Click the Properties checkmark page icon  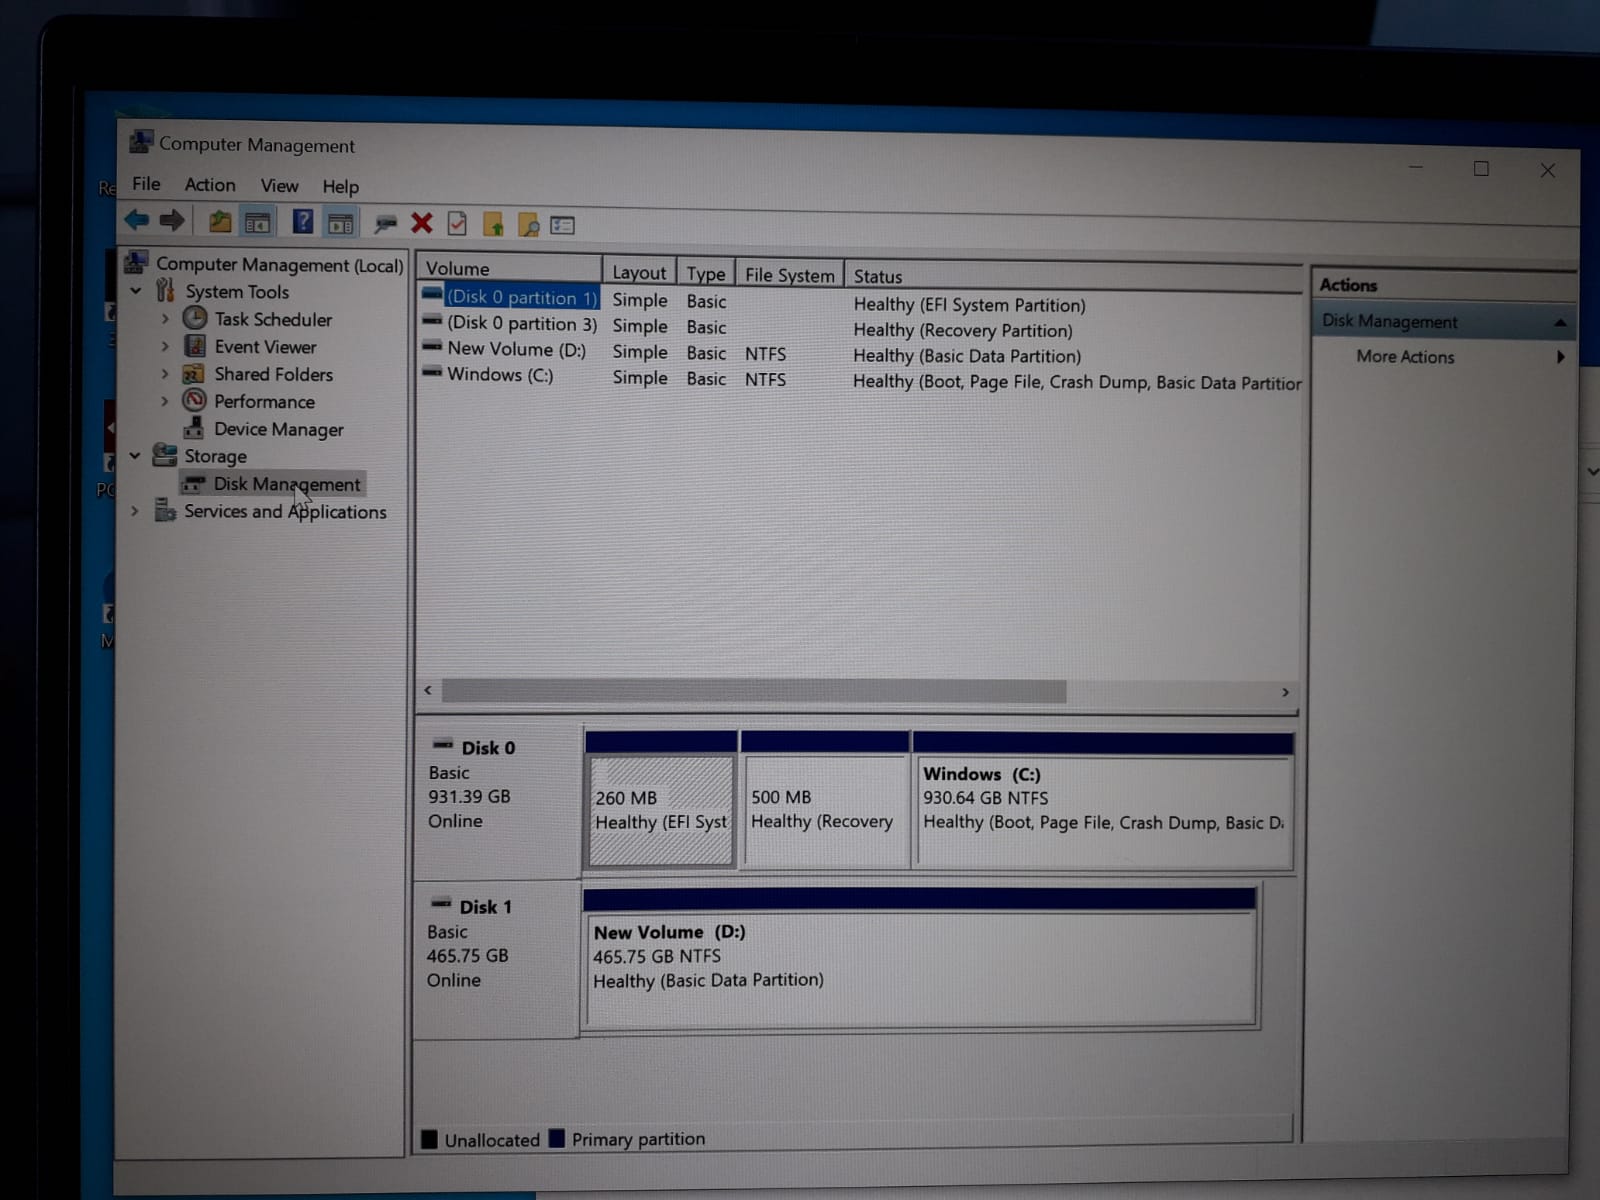(x=457, y=224)
